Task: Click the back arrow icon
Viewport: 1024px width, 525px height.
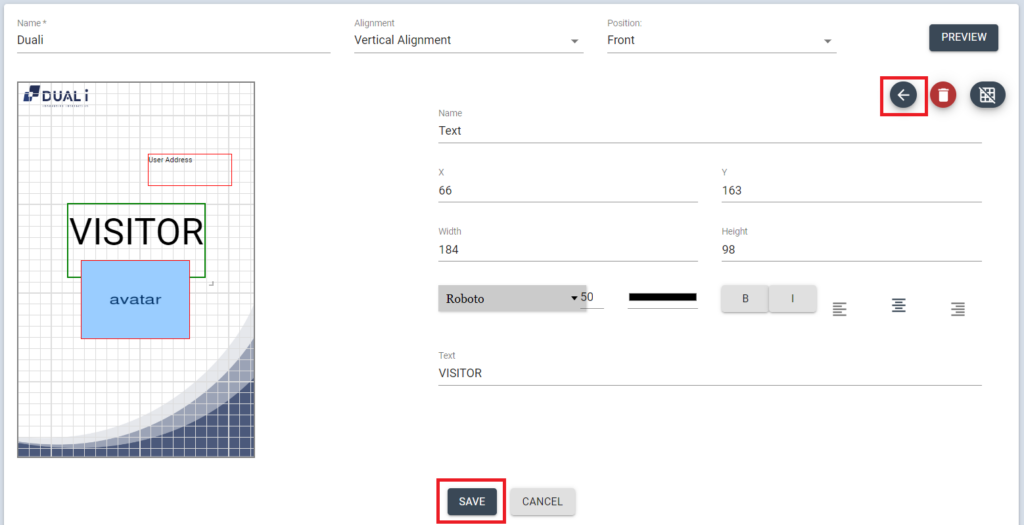Action: point(903,95)
